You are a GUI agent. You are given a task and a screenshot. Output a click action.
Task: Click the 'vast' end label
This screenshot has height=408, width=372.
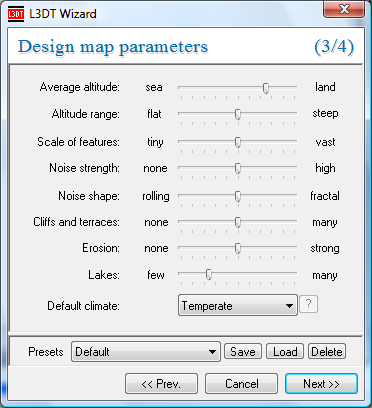tap(325, 142)
